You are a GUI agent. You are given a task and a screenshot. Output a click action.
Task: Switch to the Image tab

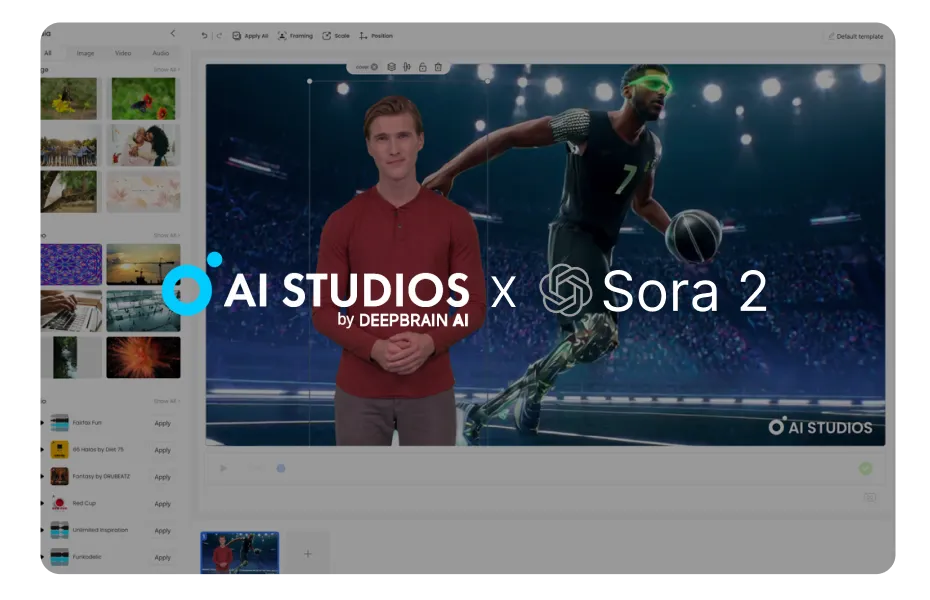pos(85,53)
